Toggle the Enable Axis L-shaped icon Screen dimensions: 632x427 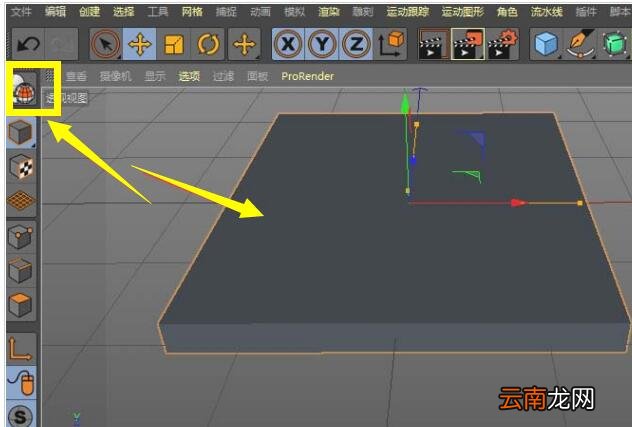tap(20, 349)
